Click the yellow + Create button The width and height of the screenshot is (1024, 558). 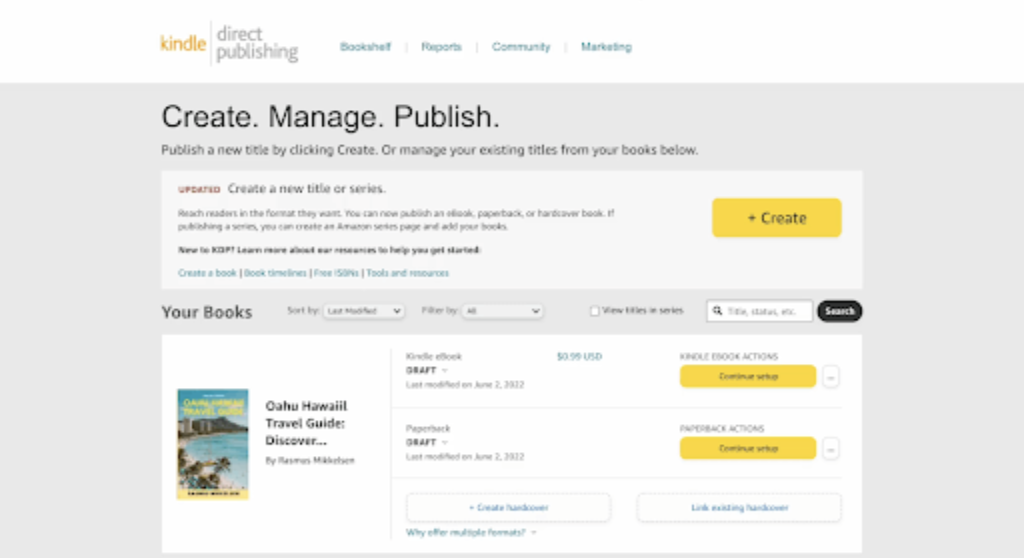pyautogui.click(x=776, y=218)
